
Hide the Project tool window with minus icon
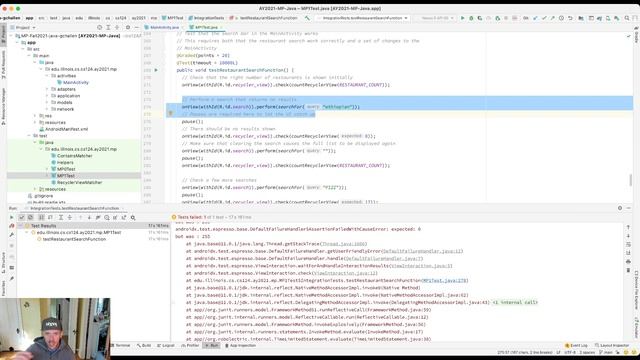tap(136, 27)
